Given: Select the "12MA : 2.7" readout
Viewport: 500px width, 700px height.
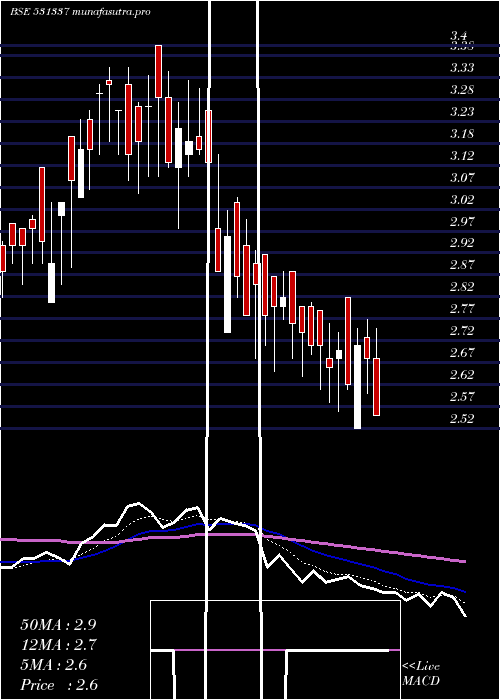Looking at the screenshot, I should 58,645.
